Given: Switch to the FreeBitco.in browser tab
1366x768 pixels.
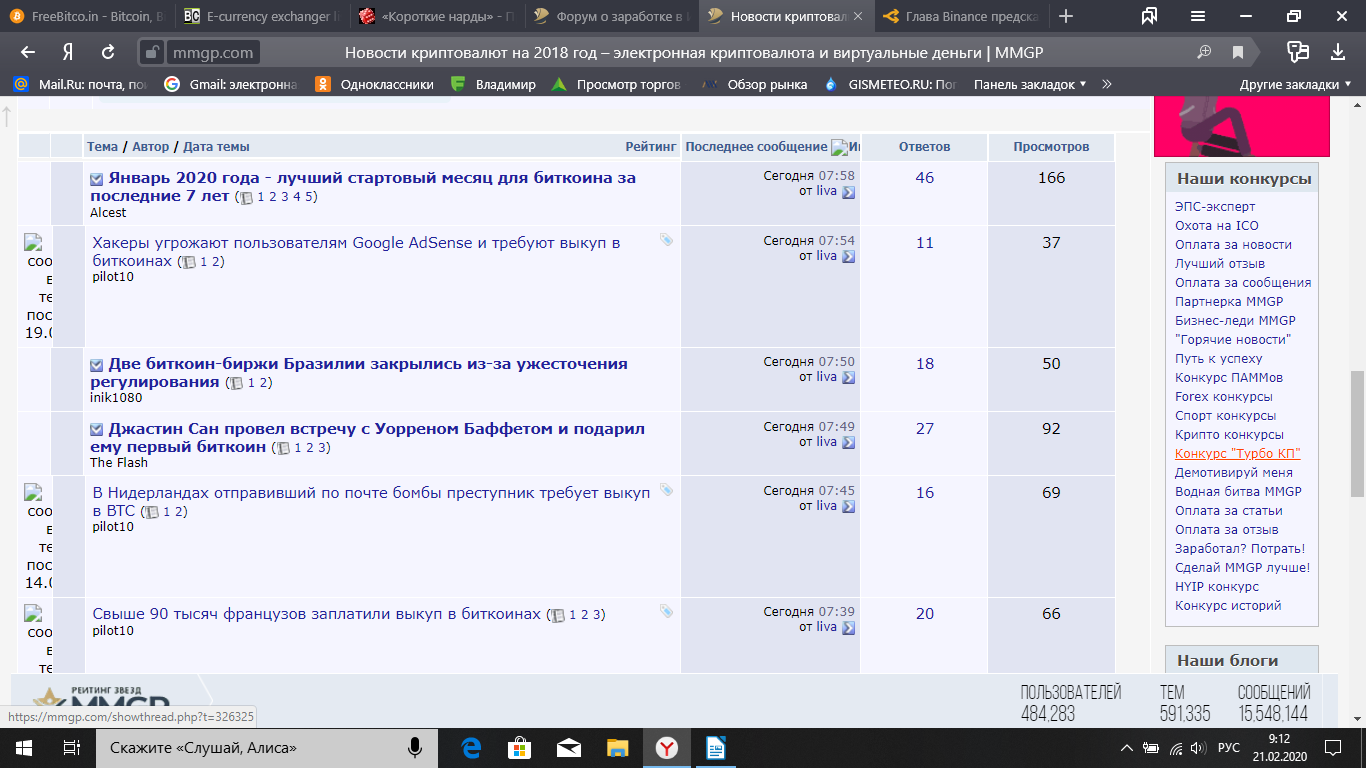Looking at the screenshot, I should click(88, 16).
